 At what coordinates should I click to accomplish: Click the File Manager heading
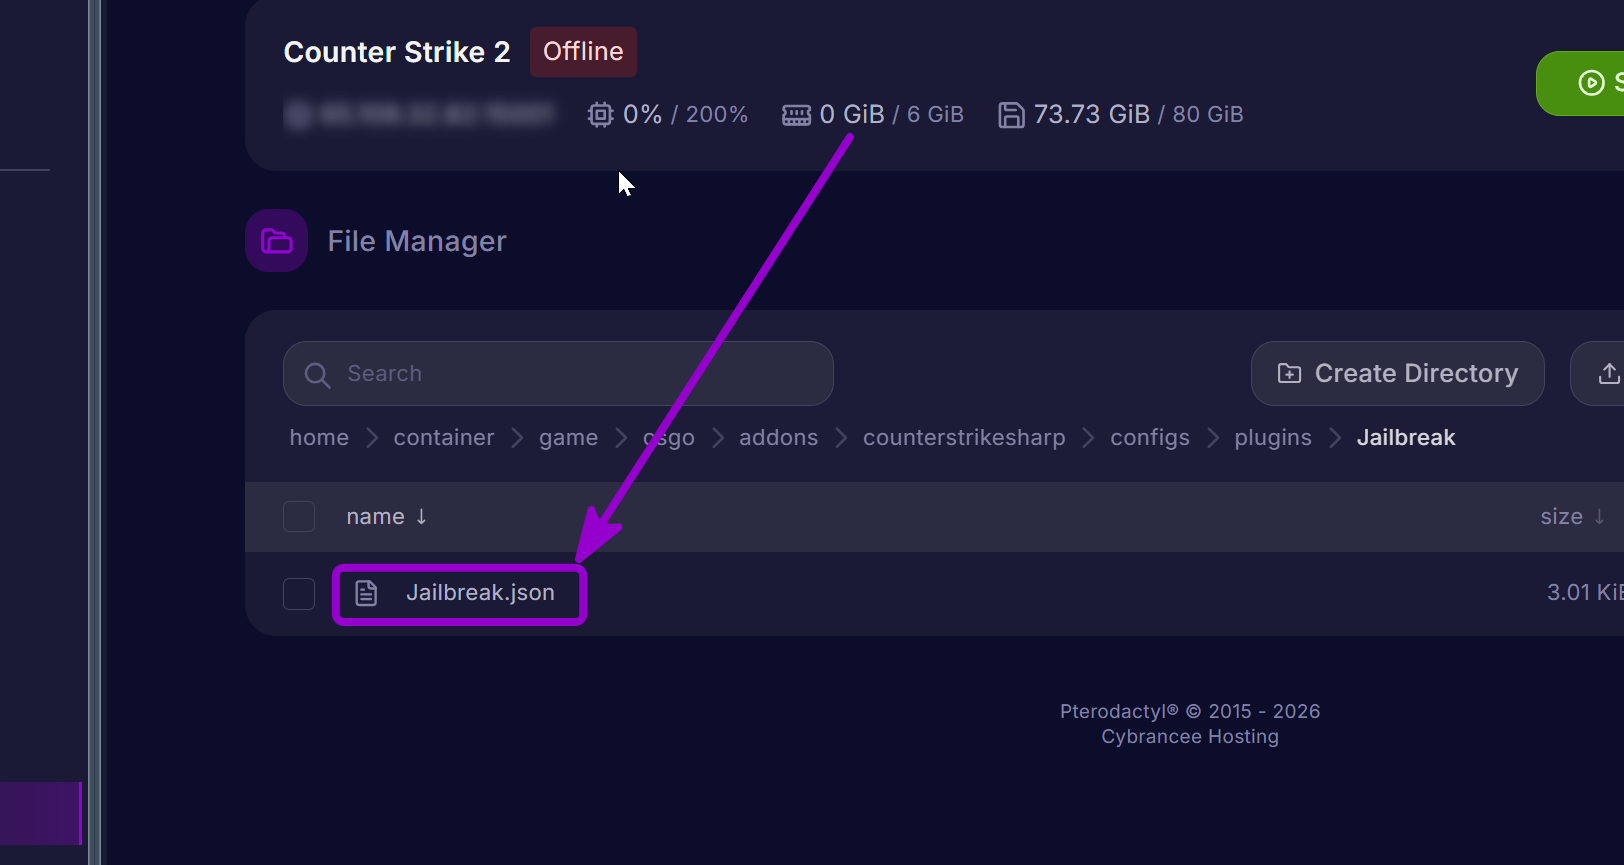click(x=417, y=241)
